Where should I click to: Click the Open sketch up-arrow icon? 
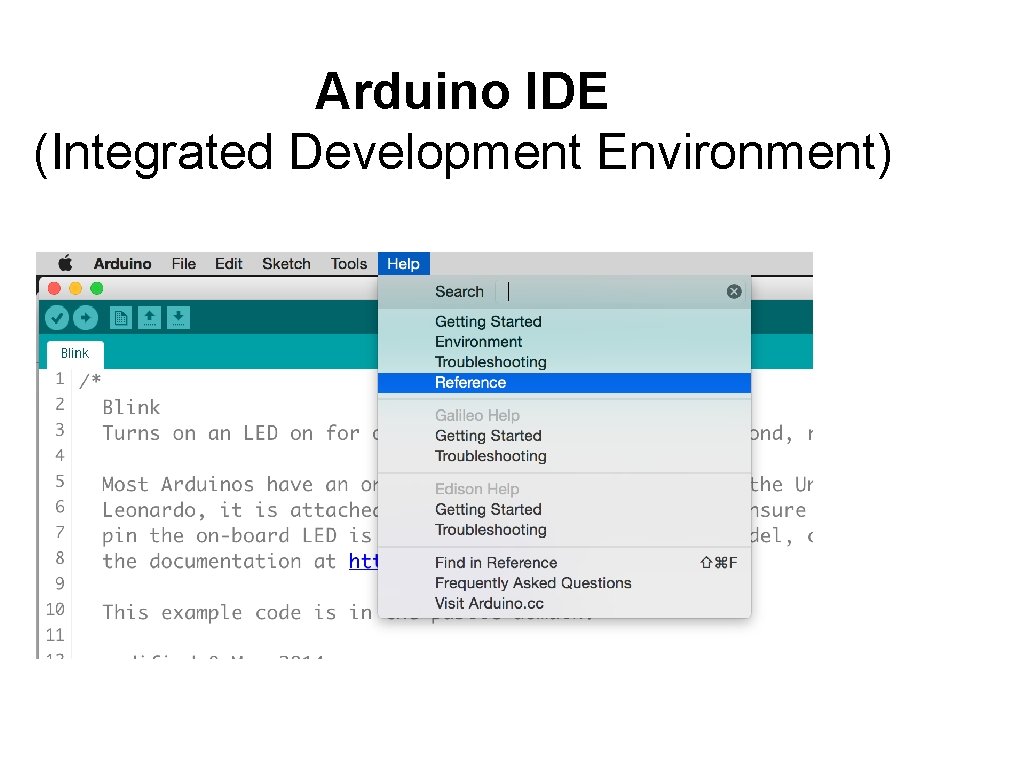click(150, 318)
